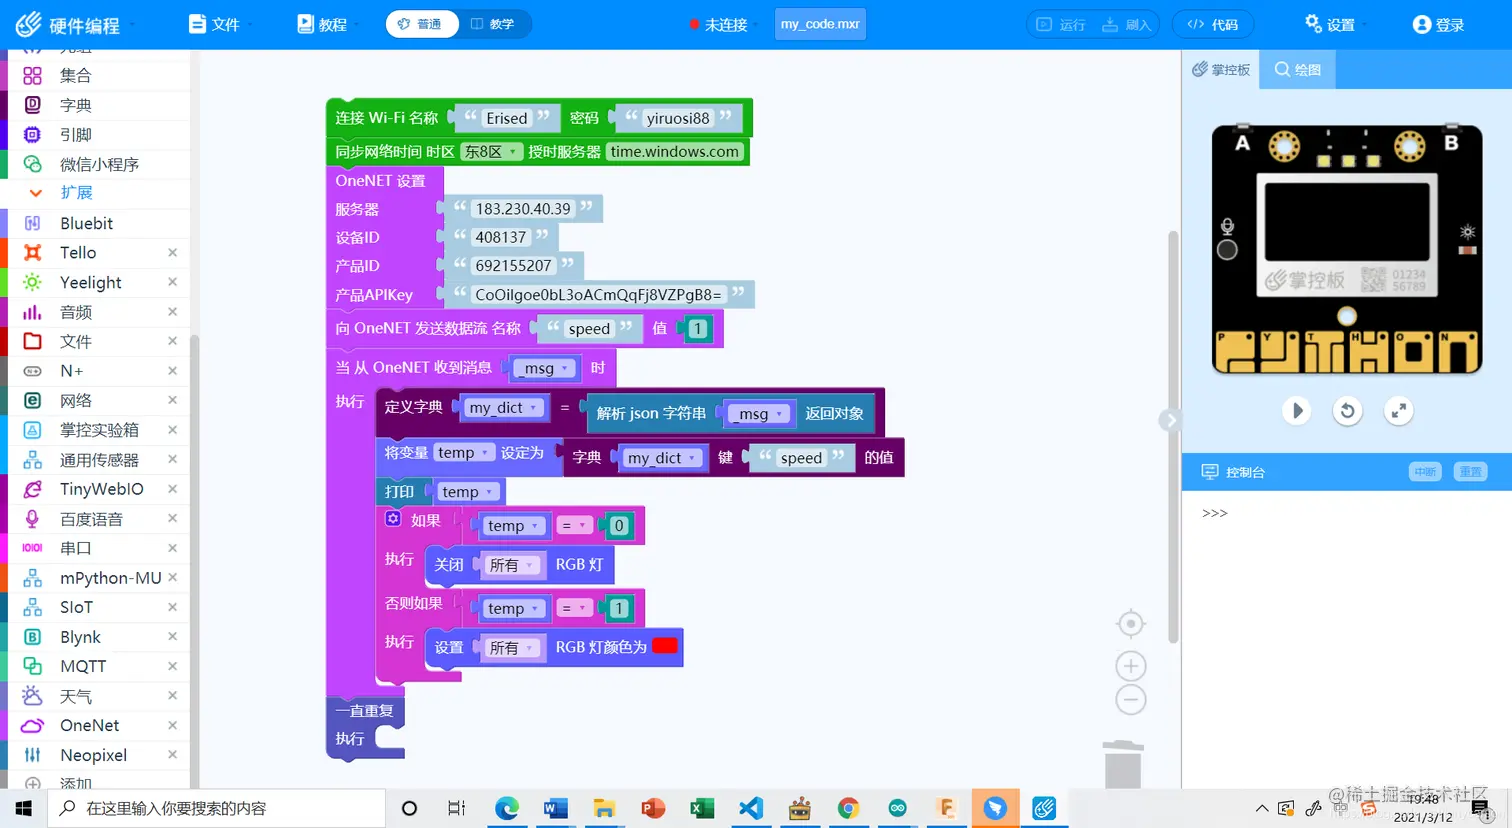The image size is (1512, 828).
Task: Open the msg variable dropdown
Action: 543,368
